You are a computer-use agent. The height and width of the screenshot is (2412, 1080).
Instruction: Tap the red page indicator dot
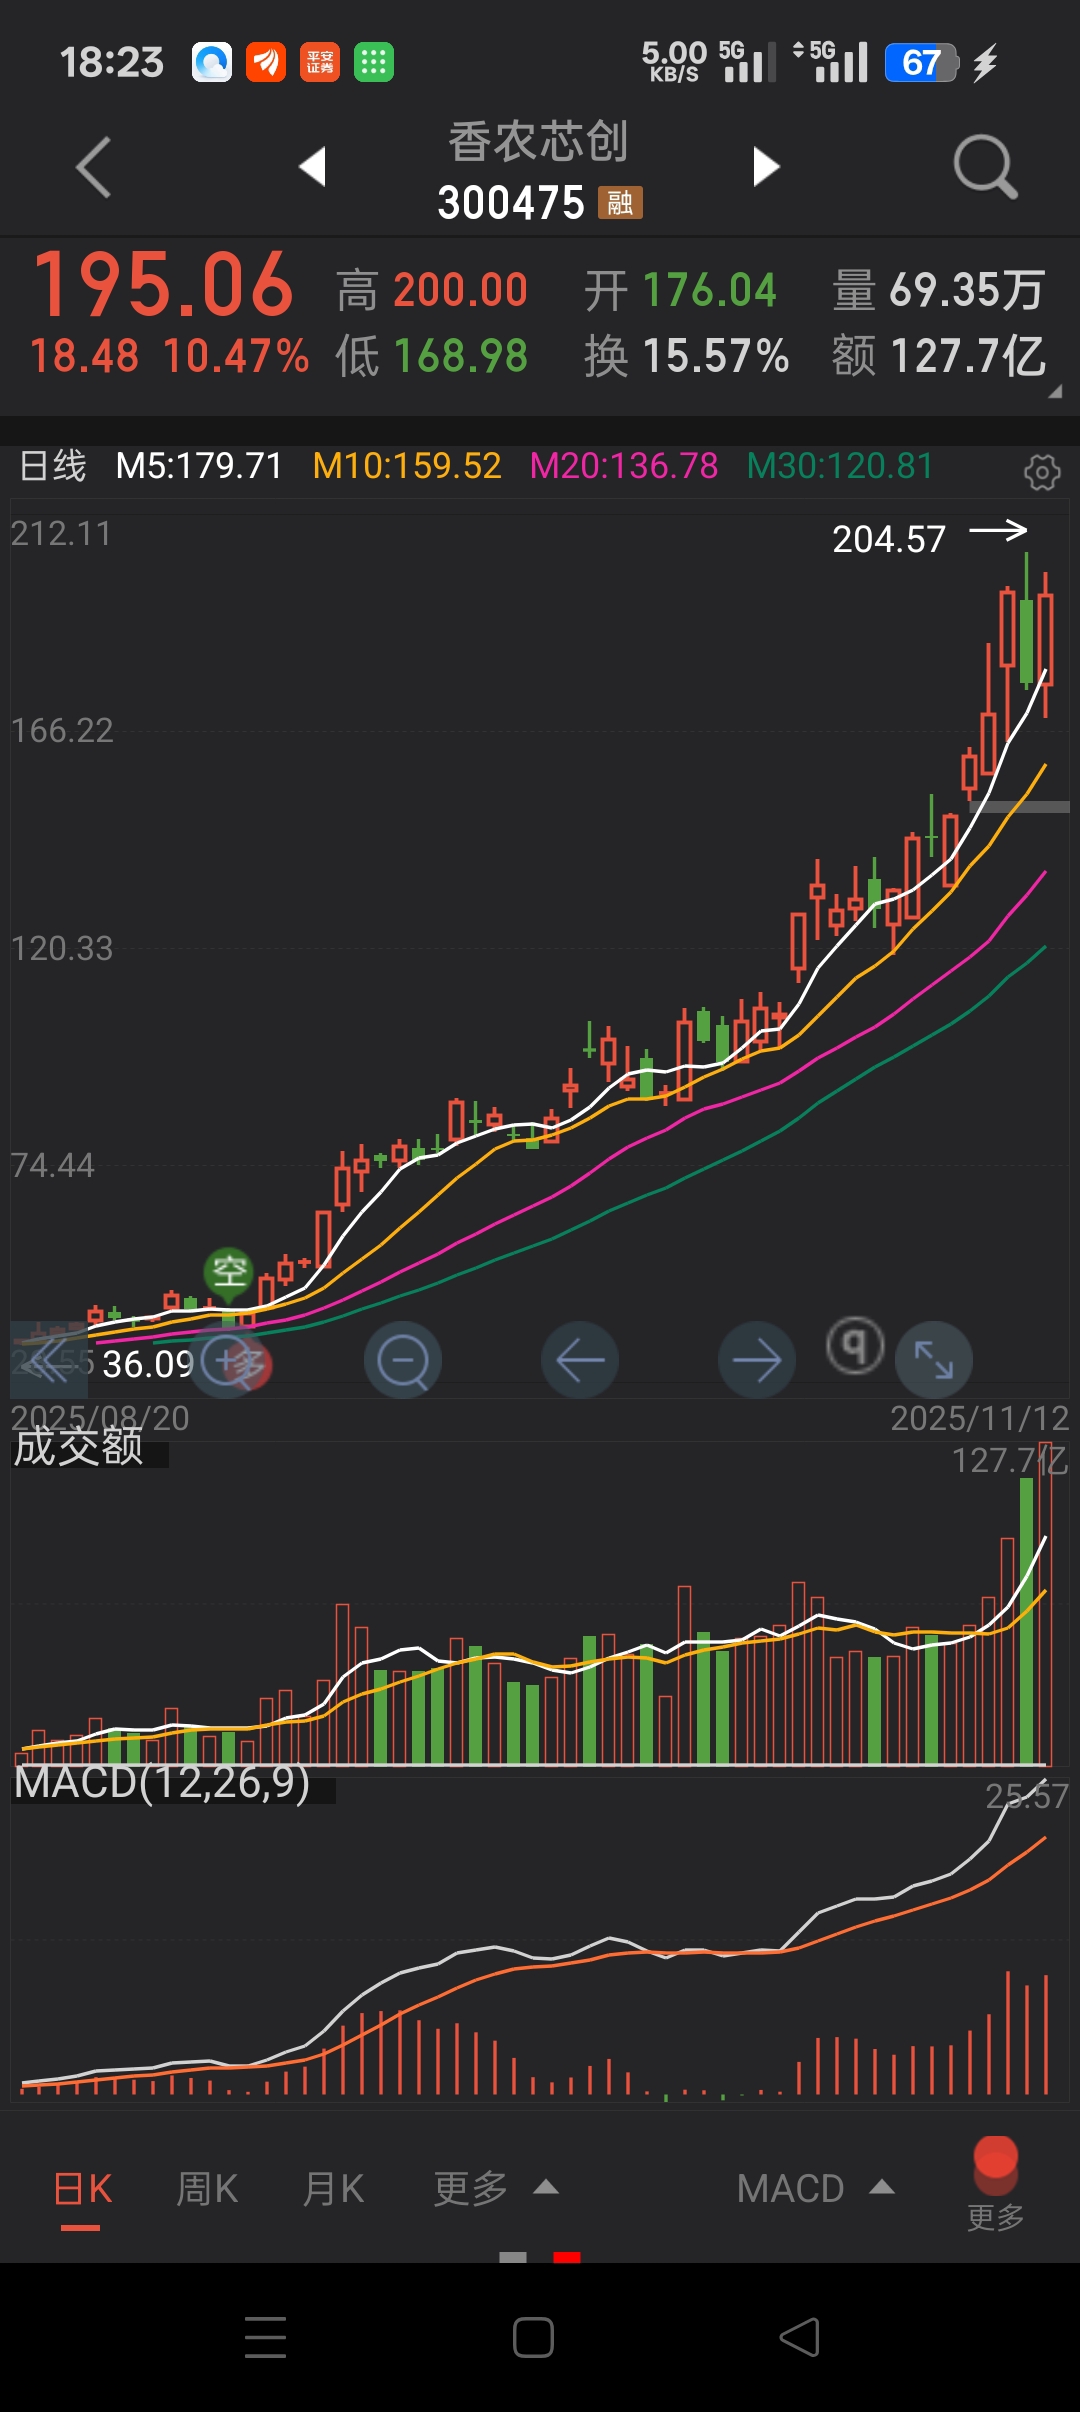[x=567, y=2257]
